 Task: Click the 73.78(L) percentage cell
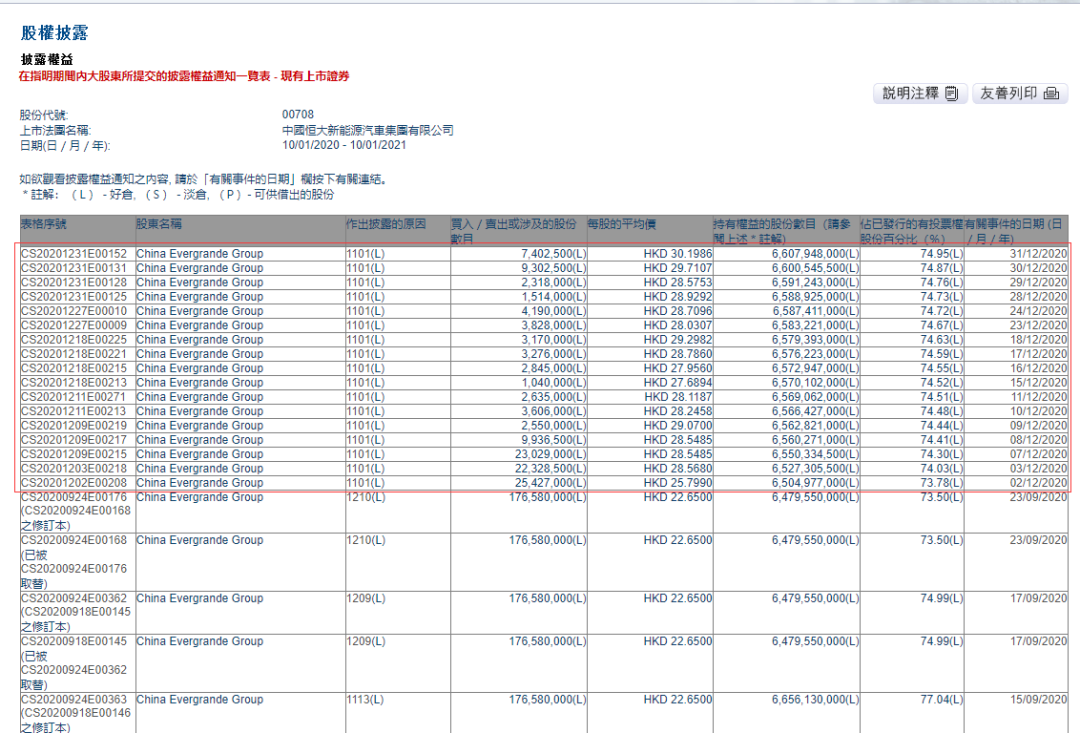(942, 483)
